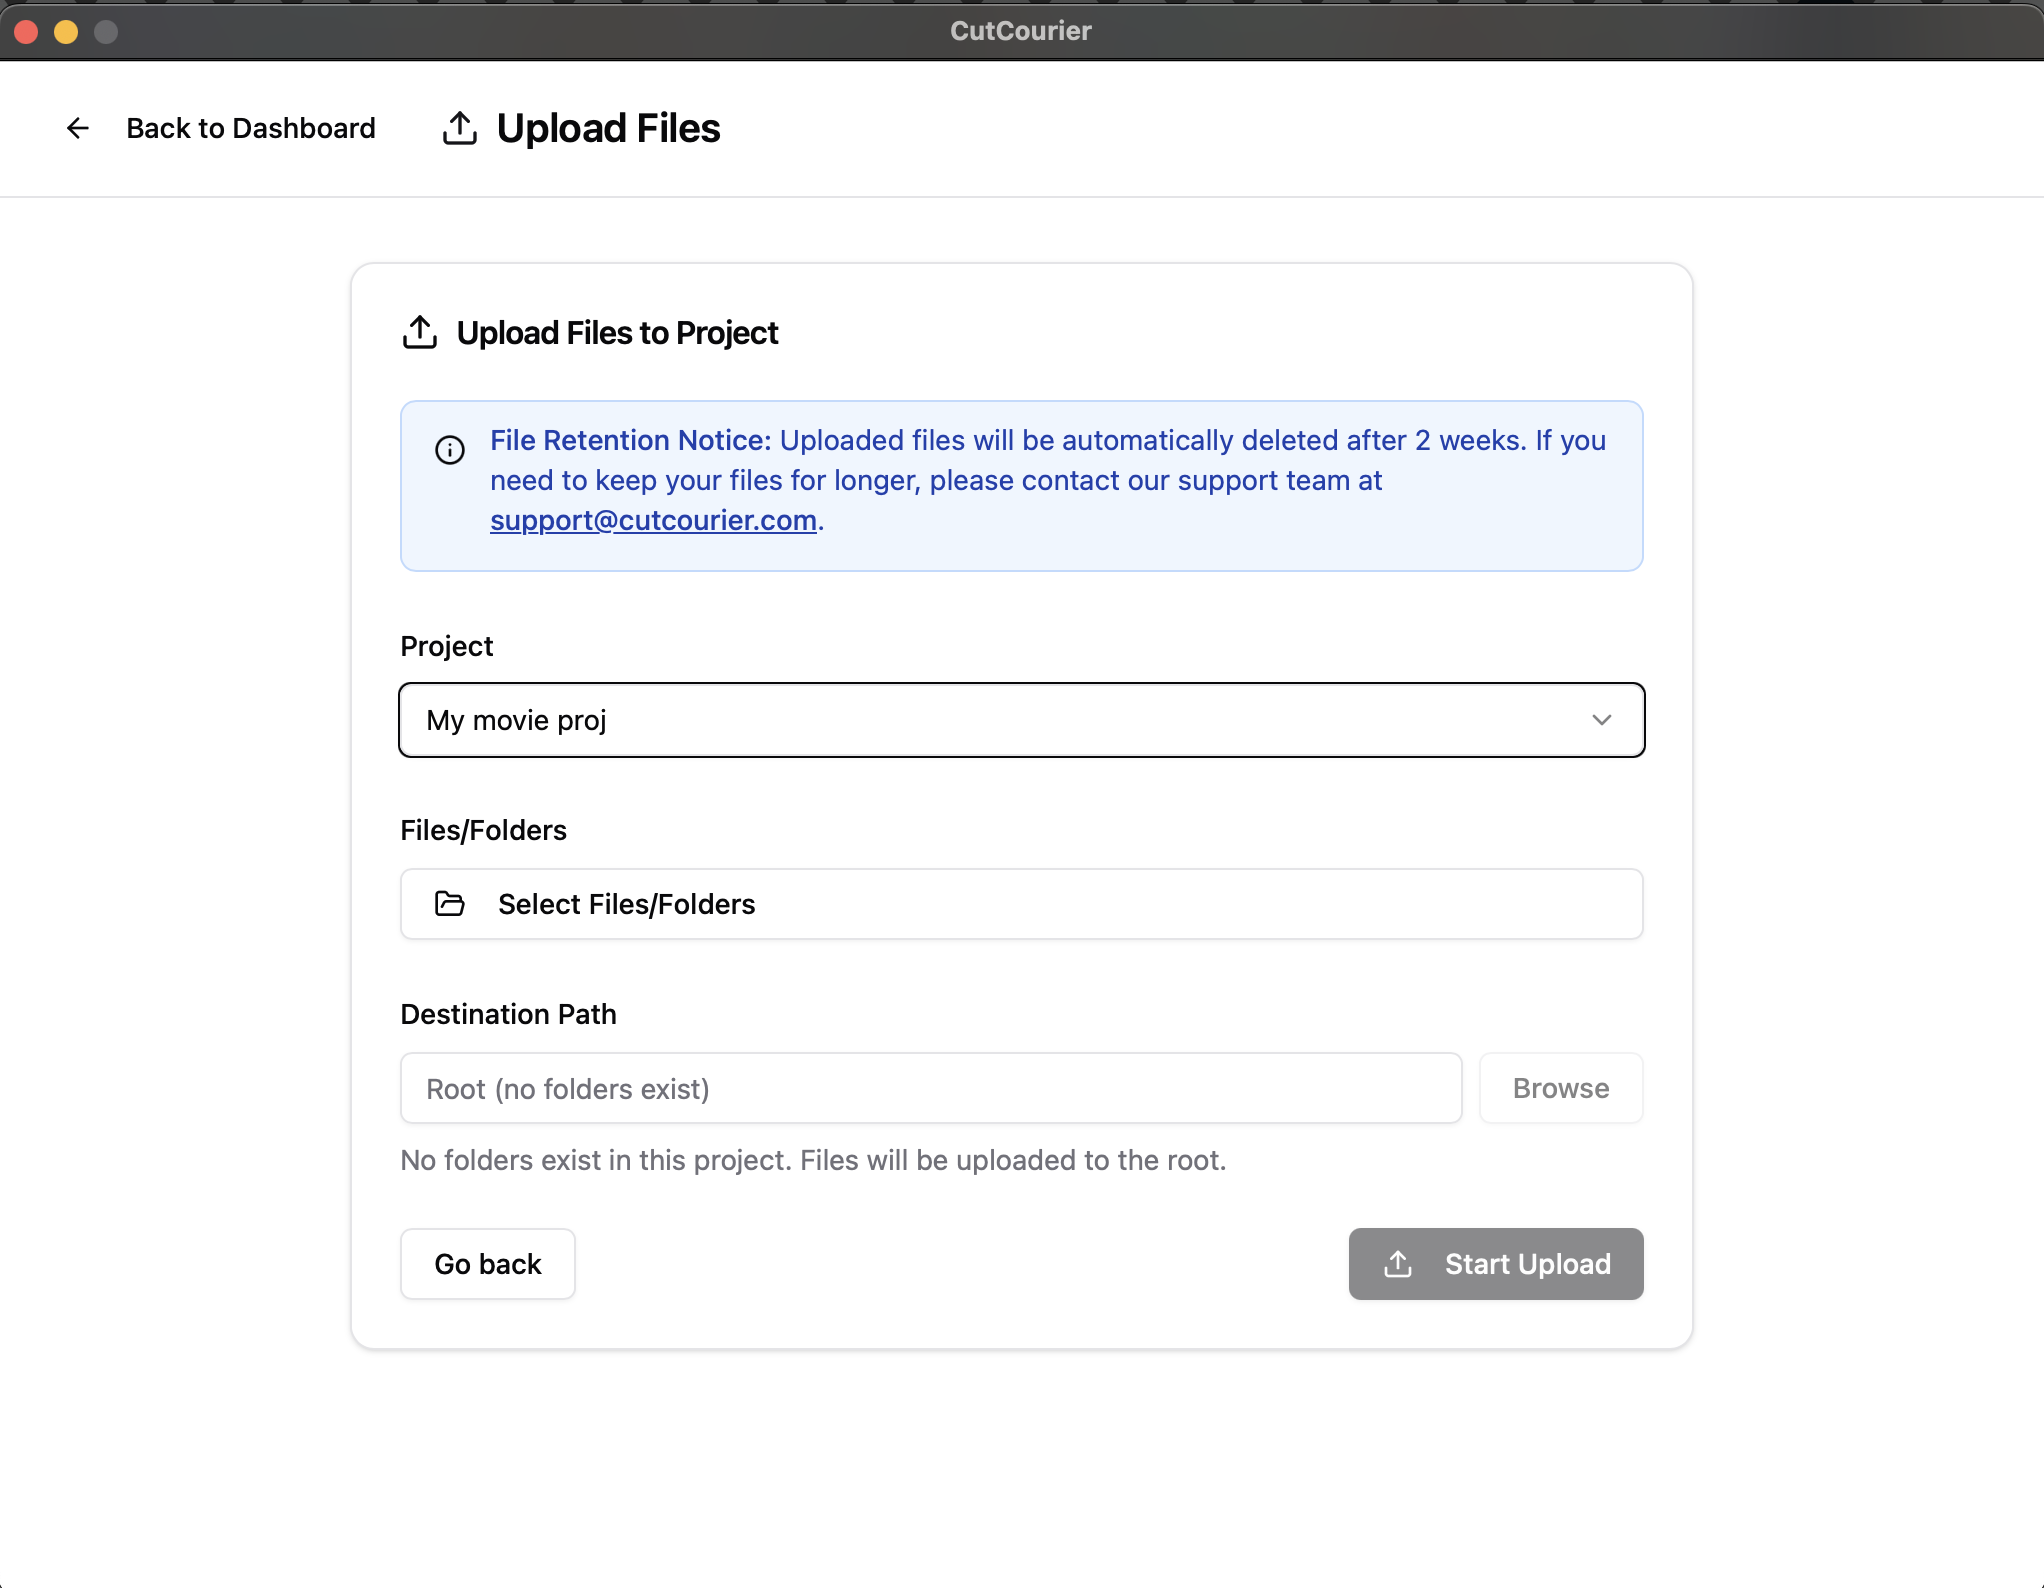Viewport: 2044px width, 1588px height.
Task: Click the Project field label
Action: coord(446,646)
